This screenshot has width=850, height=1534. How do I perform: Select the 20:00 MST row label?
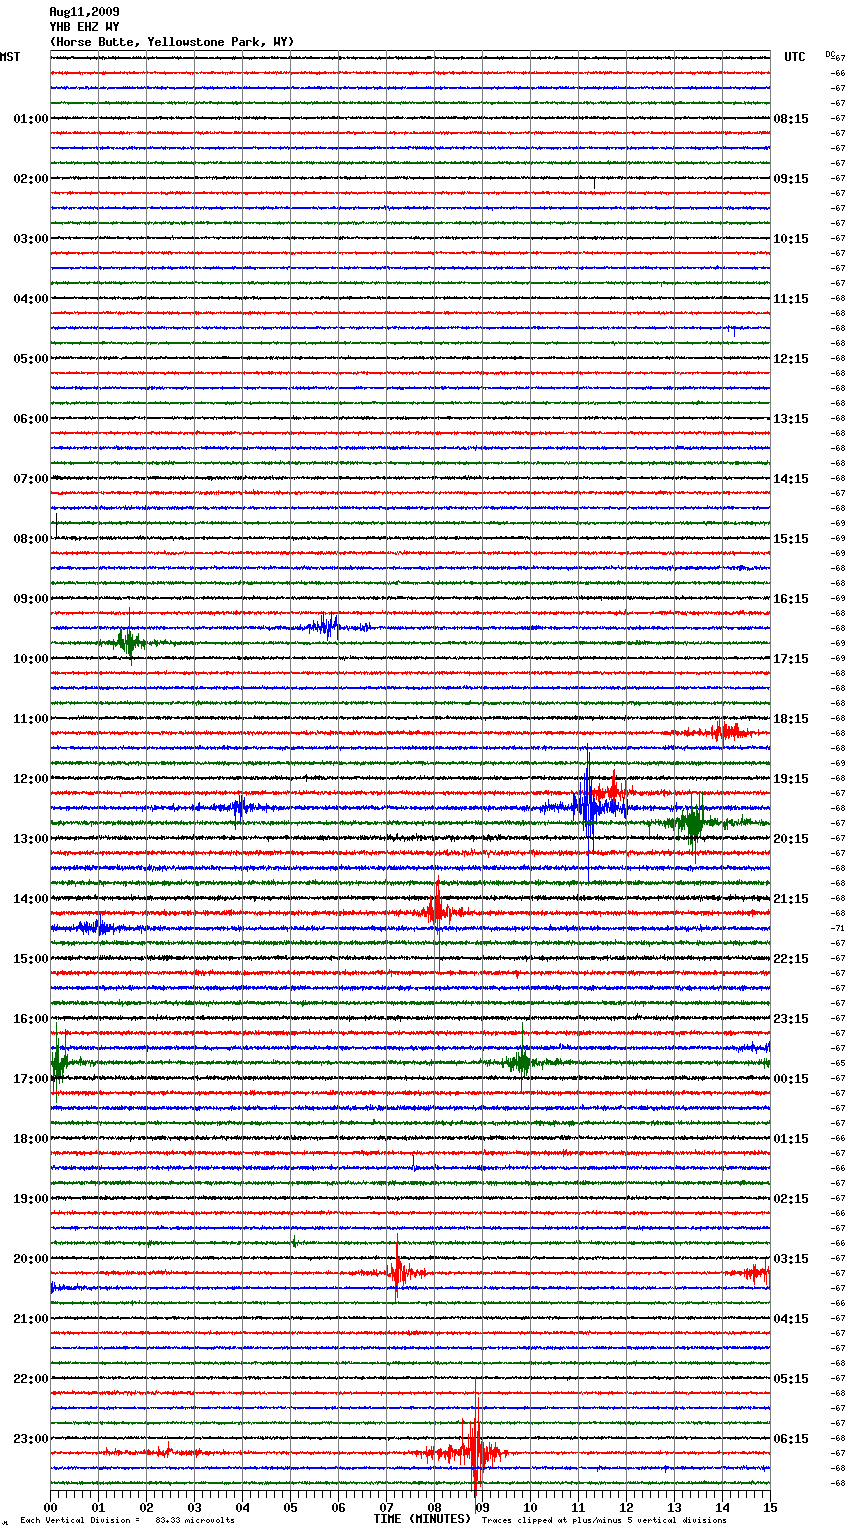(x=31, y=1259)
